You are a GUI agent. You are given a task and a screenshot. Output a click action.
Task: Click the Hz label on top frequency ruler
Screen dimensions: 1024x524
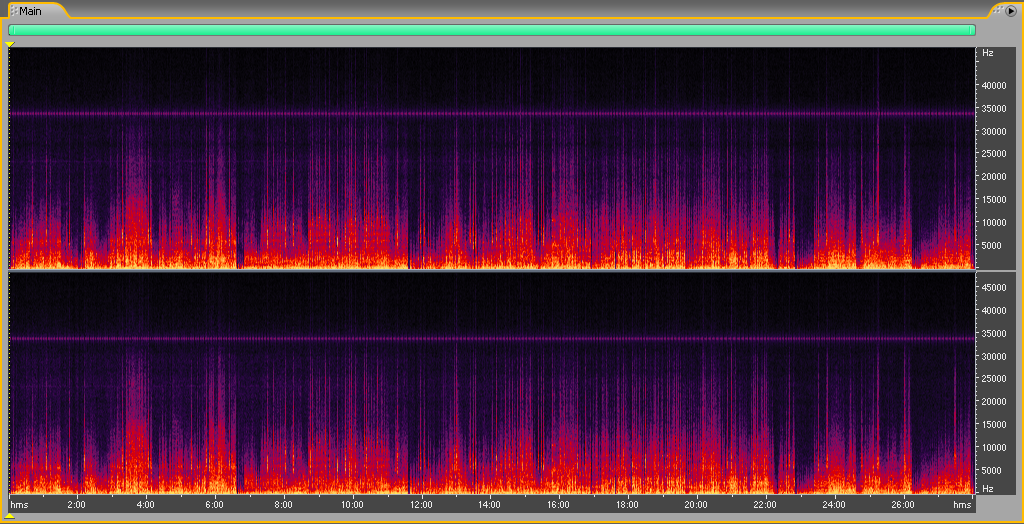(987, 52)
